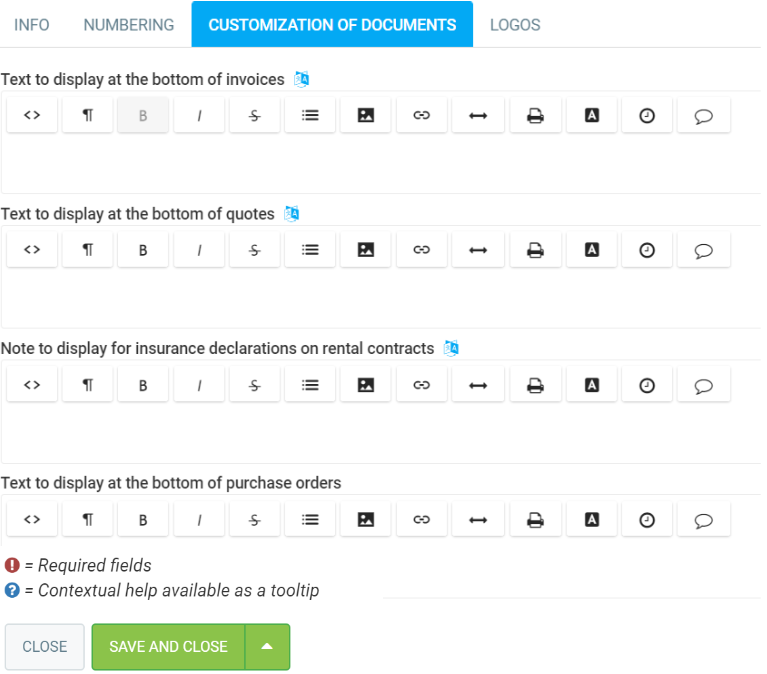The image size is (767, 674).
Task: Toggle strikethrough in insurance declarations editor
Action: (x=254, y=385)
